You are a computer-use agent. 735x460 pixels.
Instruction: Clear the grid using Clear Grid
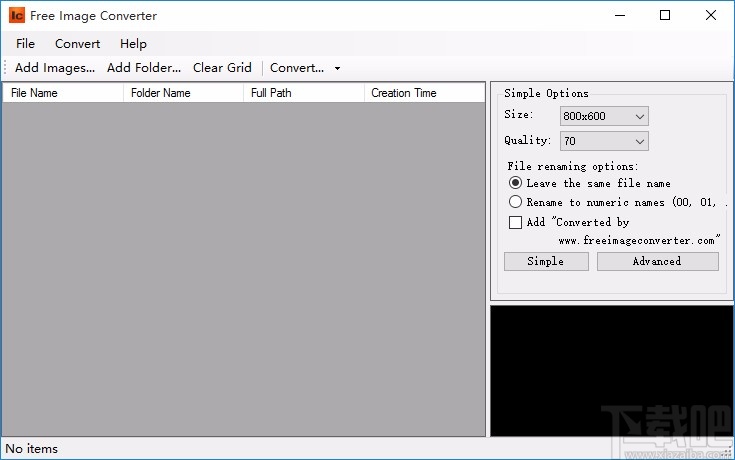[222, 68]
